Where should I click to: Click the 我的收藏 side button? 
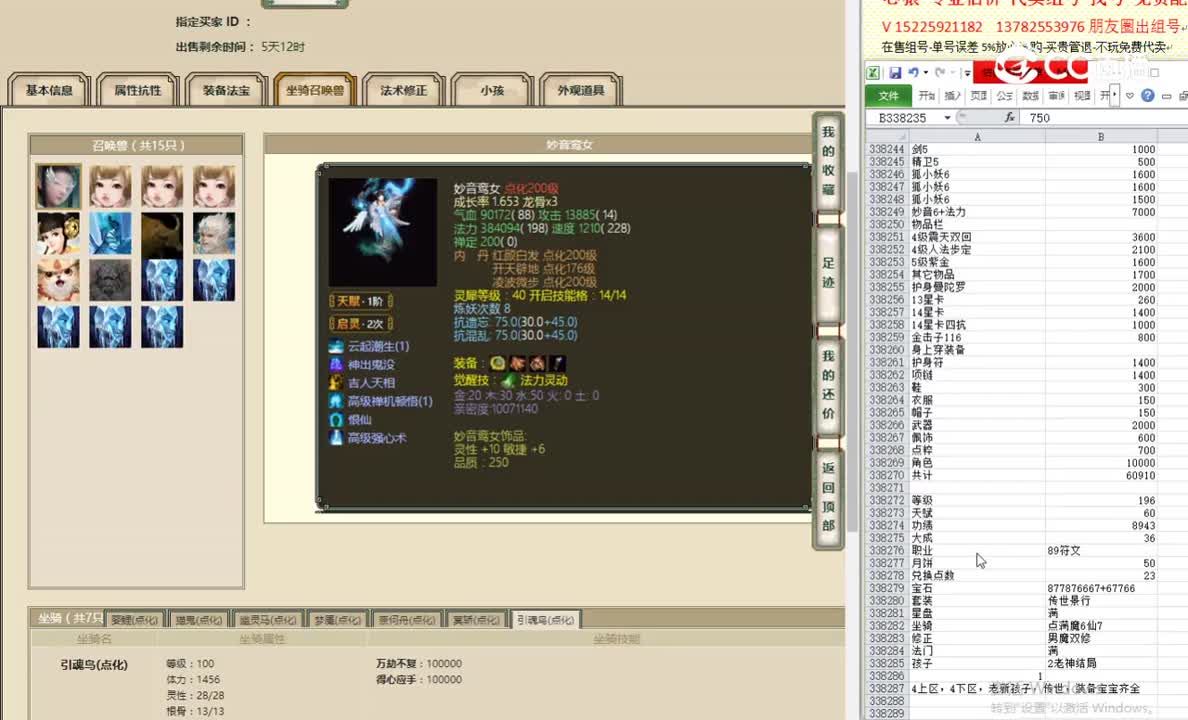(x=828, y=161)
